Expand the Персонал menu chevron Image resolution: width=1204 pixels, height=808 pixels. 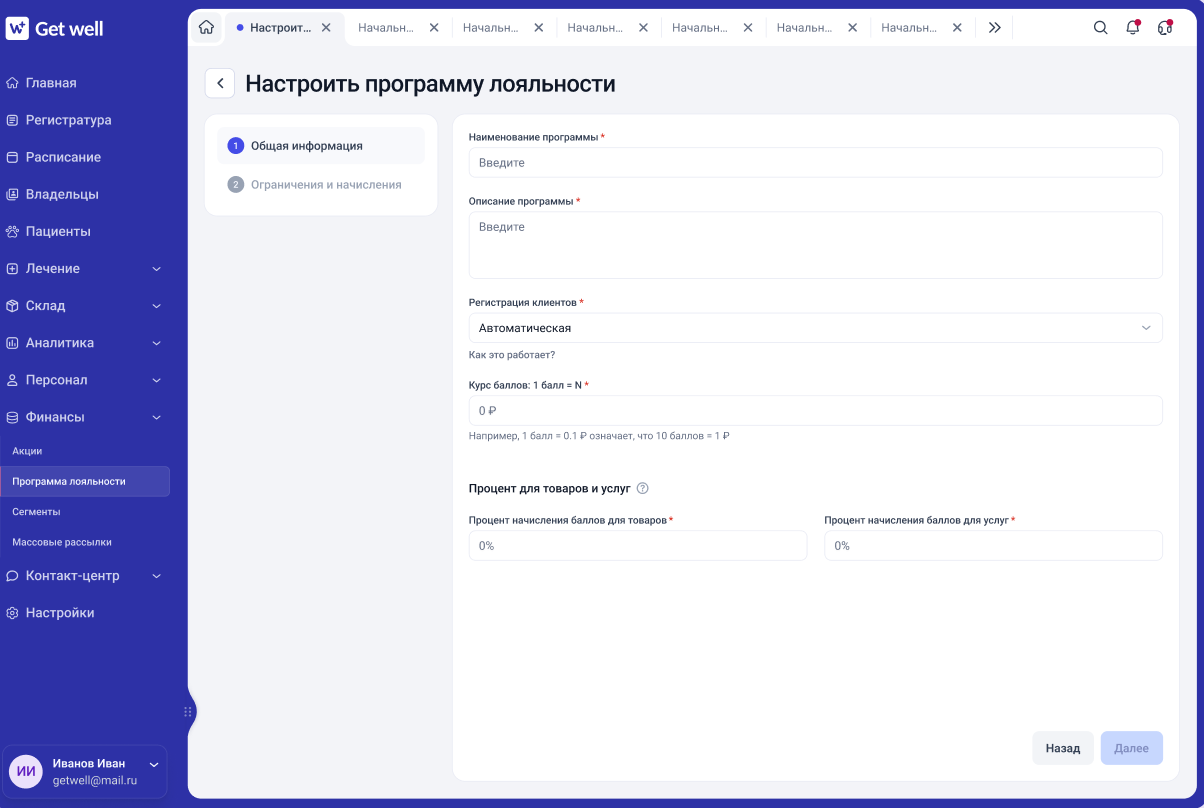[157, 380]
